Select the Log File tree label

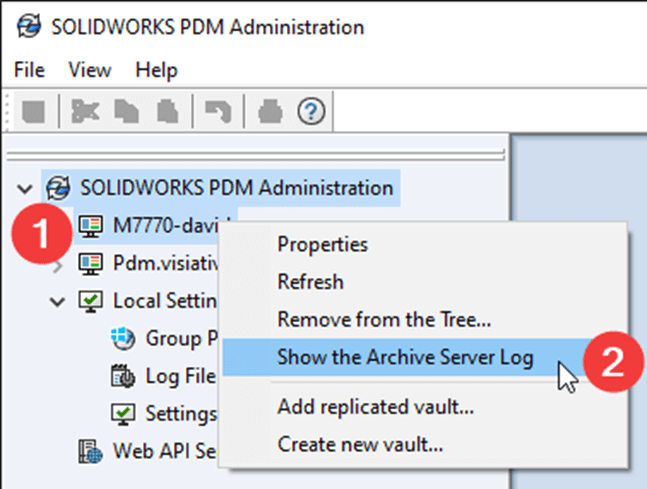coord(181,376)
